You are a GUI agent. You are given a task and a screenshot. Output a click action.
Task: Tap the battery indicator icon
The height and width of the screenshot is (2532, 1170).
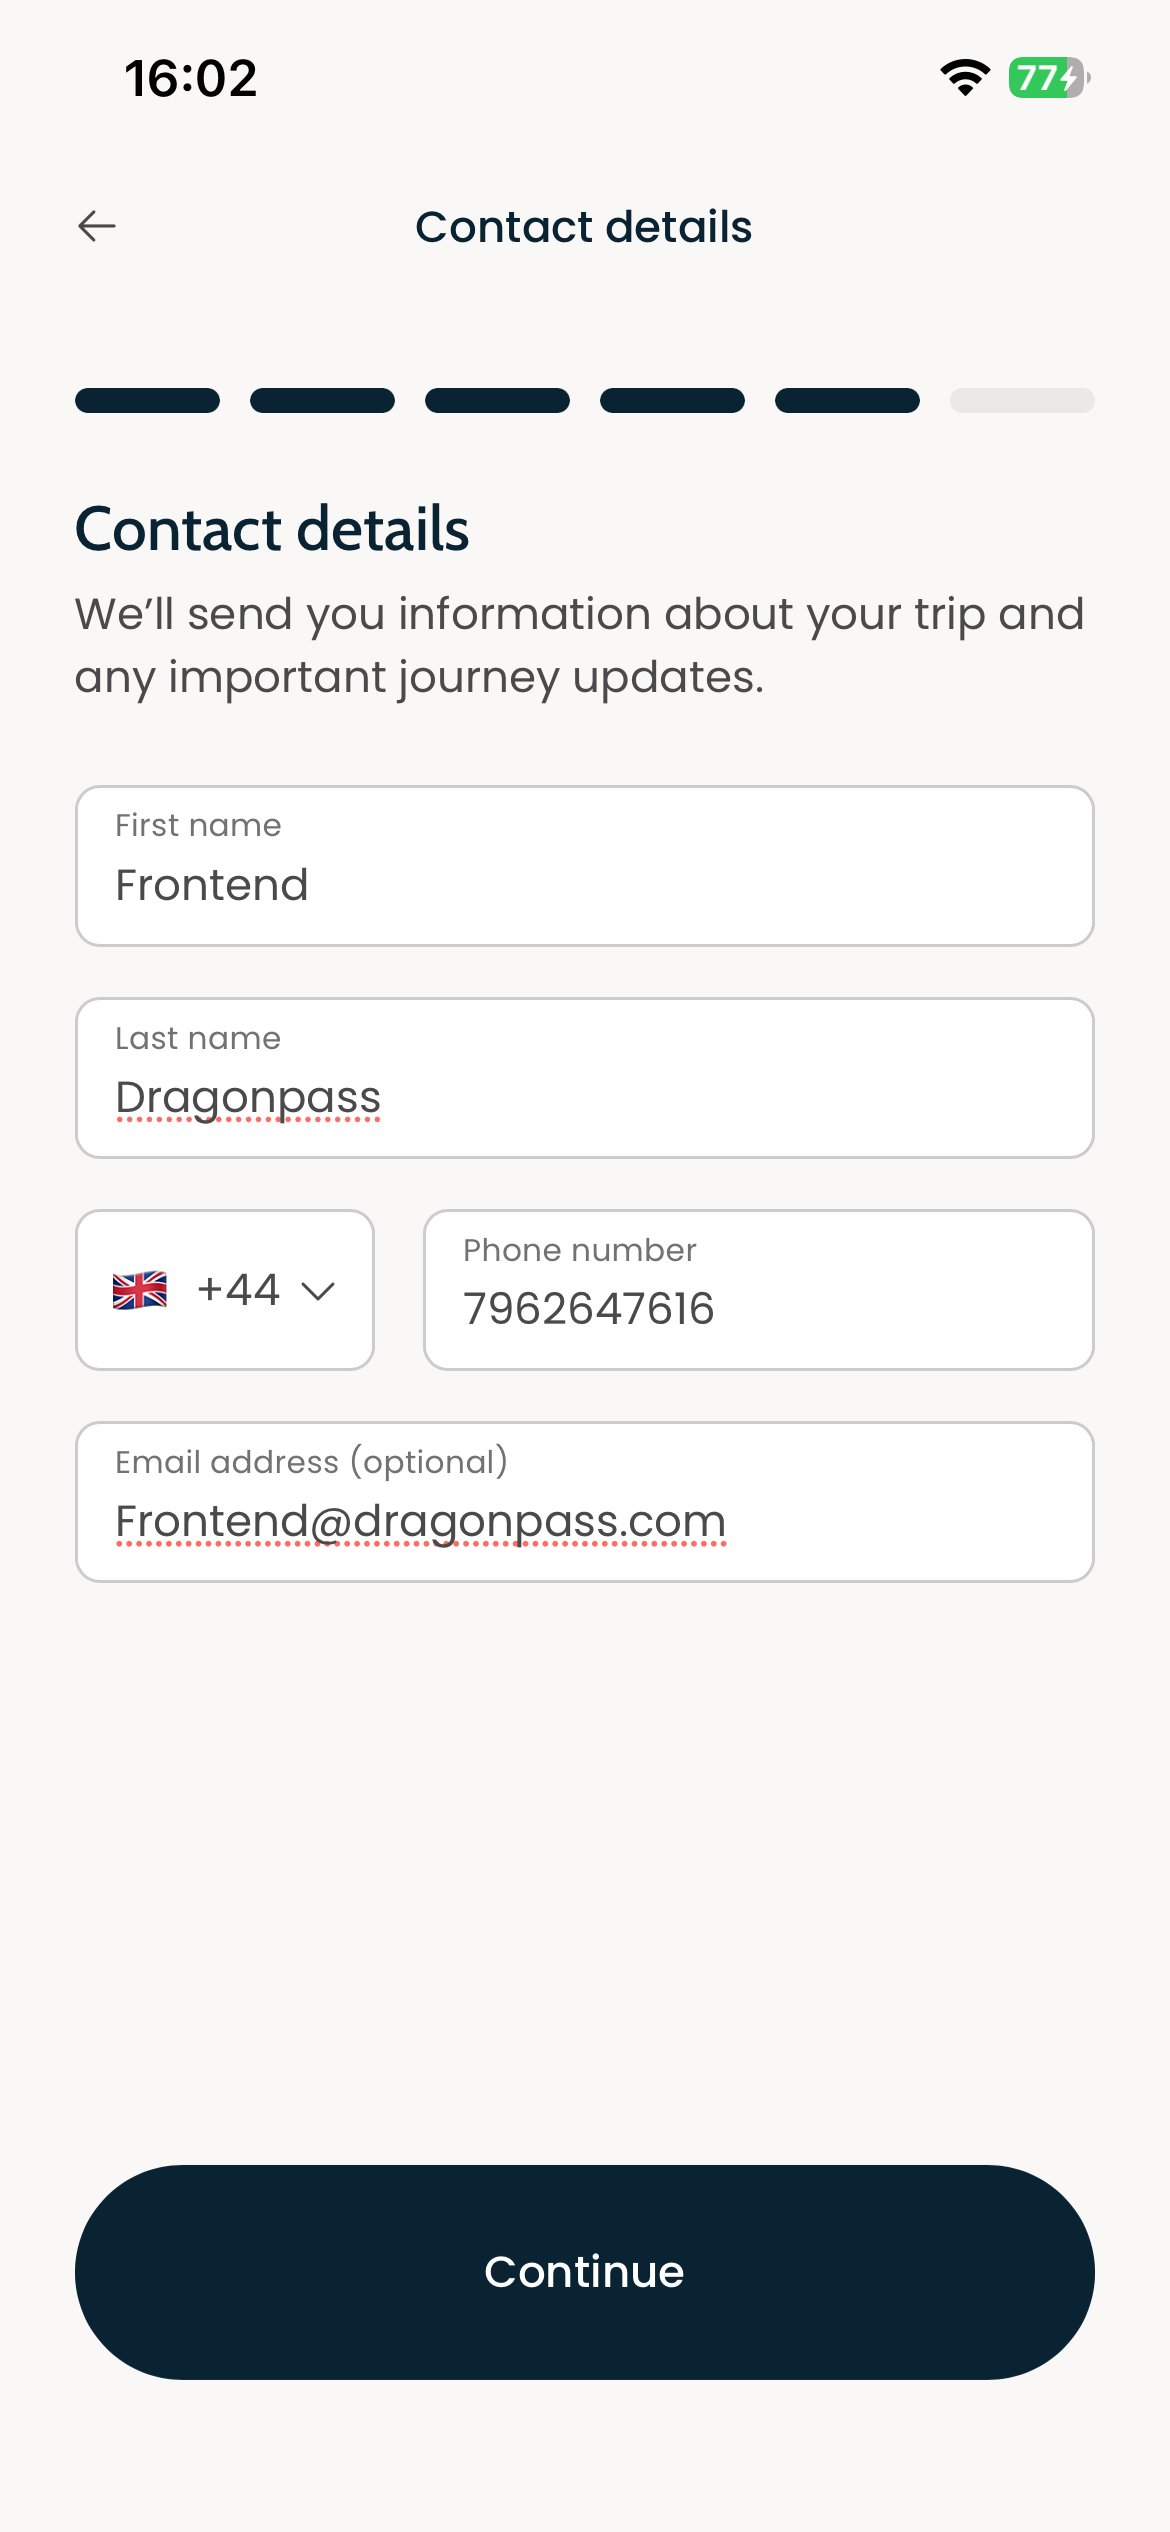click(1049, 77)
